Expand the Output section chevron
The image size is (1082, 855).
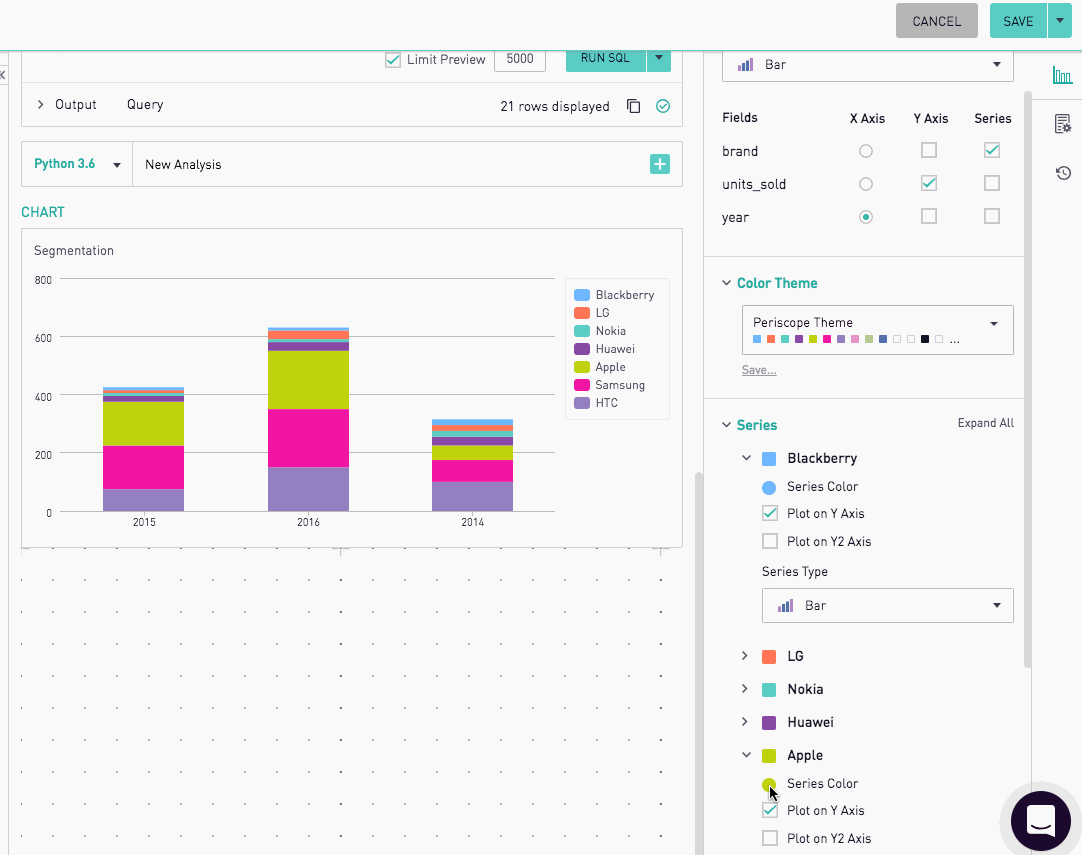coord(40,104)
